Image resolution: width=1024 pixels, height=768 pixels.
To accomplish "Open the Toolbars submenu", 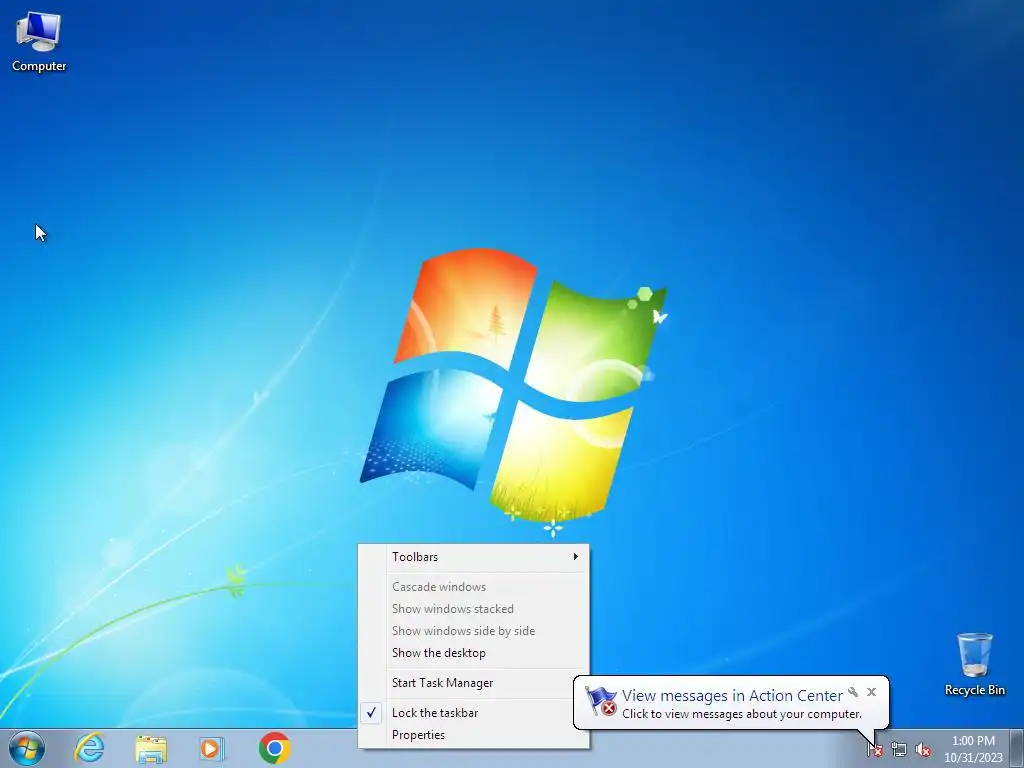I will point(474,557).
